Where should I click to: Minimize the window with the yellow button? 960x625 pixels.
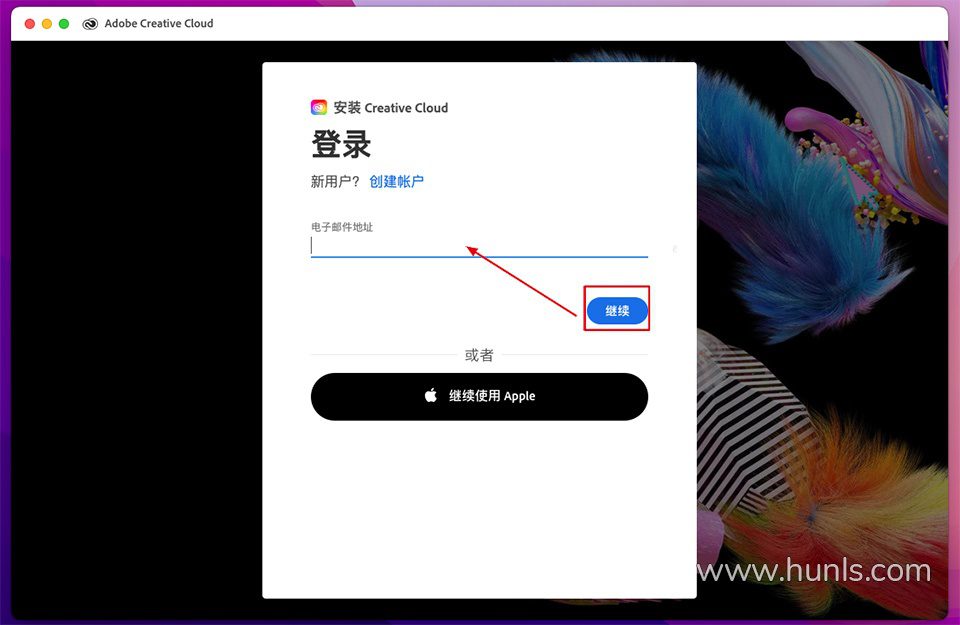[x=47, y=24]
